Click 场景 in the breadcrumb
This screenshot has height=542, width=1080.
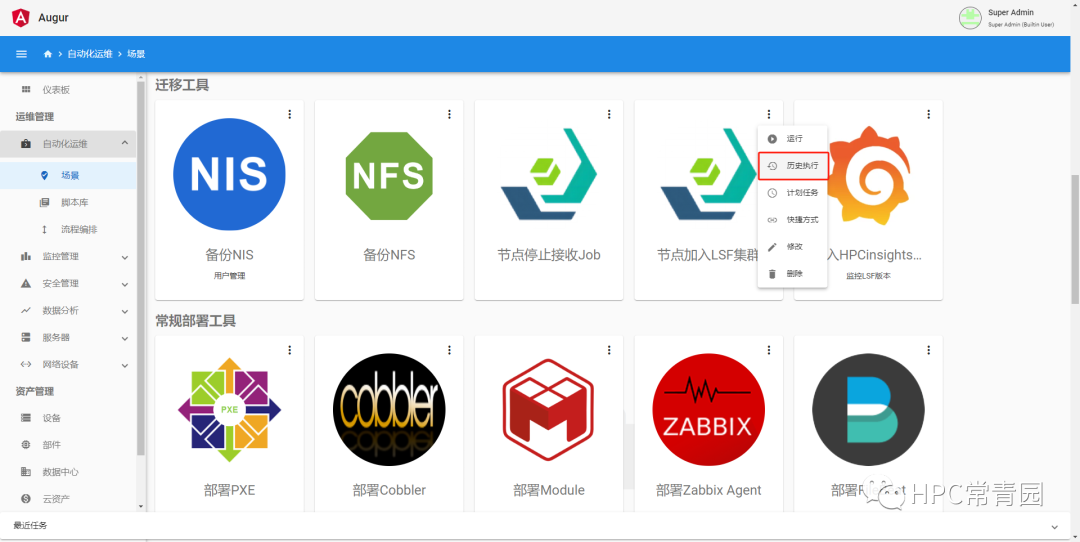[x=136, y=54]
